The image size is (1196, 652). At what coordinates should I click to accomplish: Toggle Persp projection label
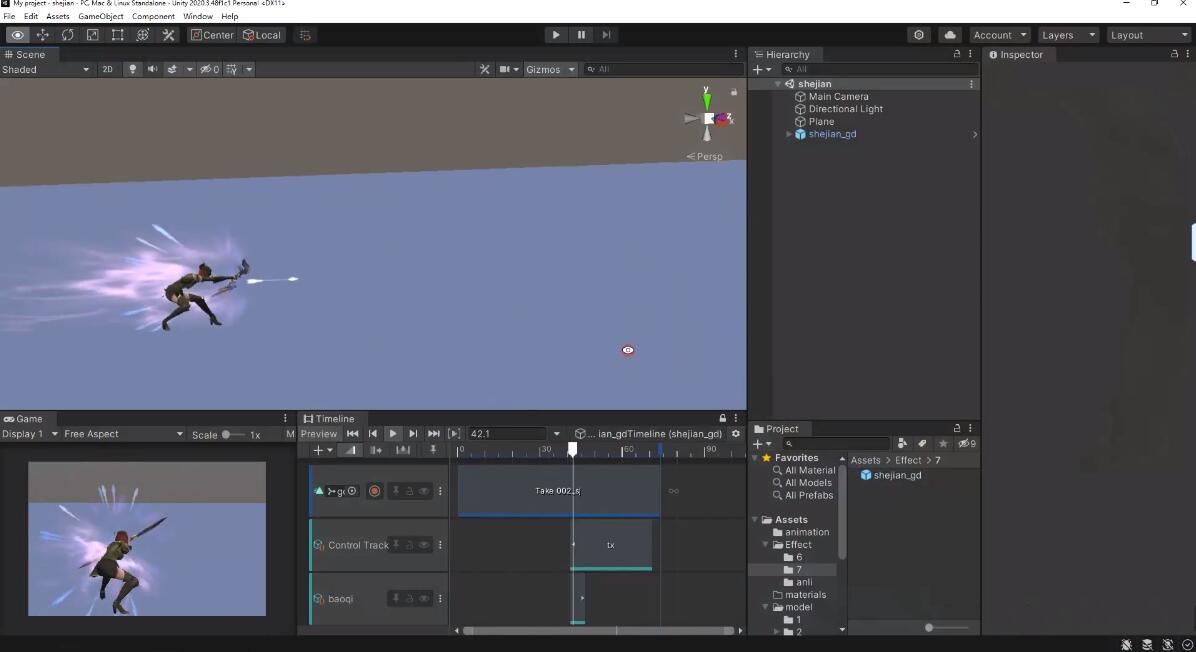click(705, 156)
